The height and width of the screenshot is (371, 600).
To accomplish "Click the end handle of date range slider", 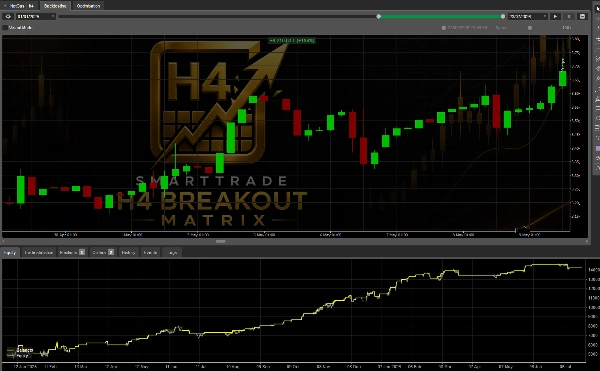I will (x=503, y=16).
